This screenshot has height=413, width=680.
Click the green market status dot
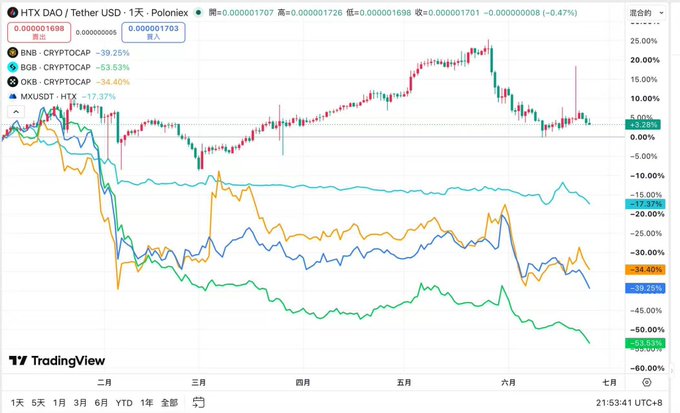pyautogui.click(x=198, y=13)
